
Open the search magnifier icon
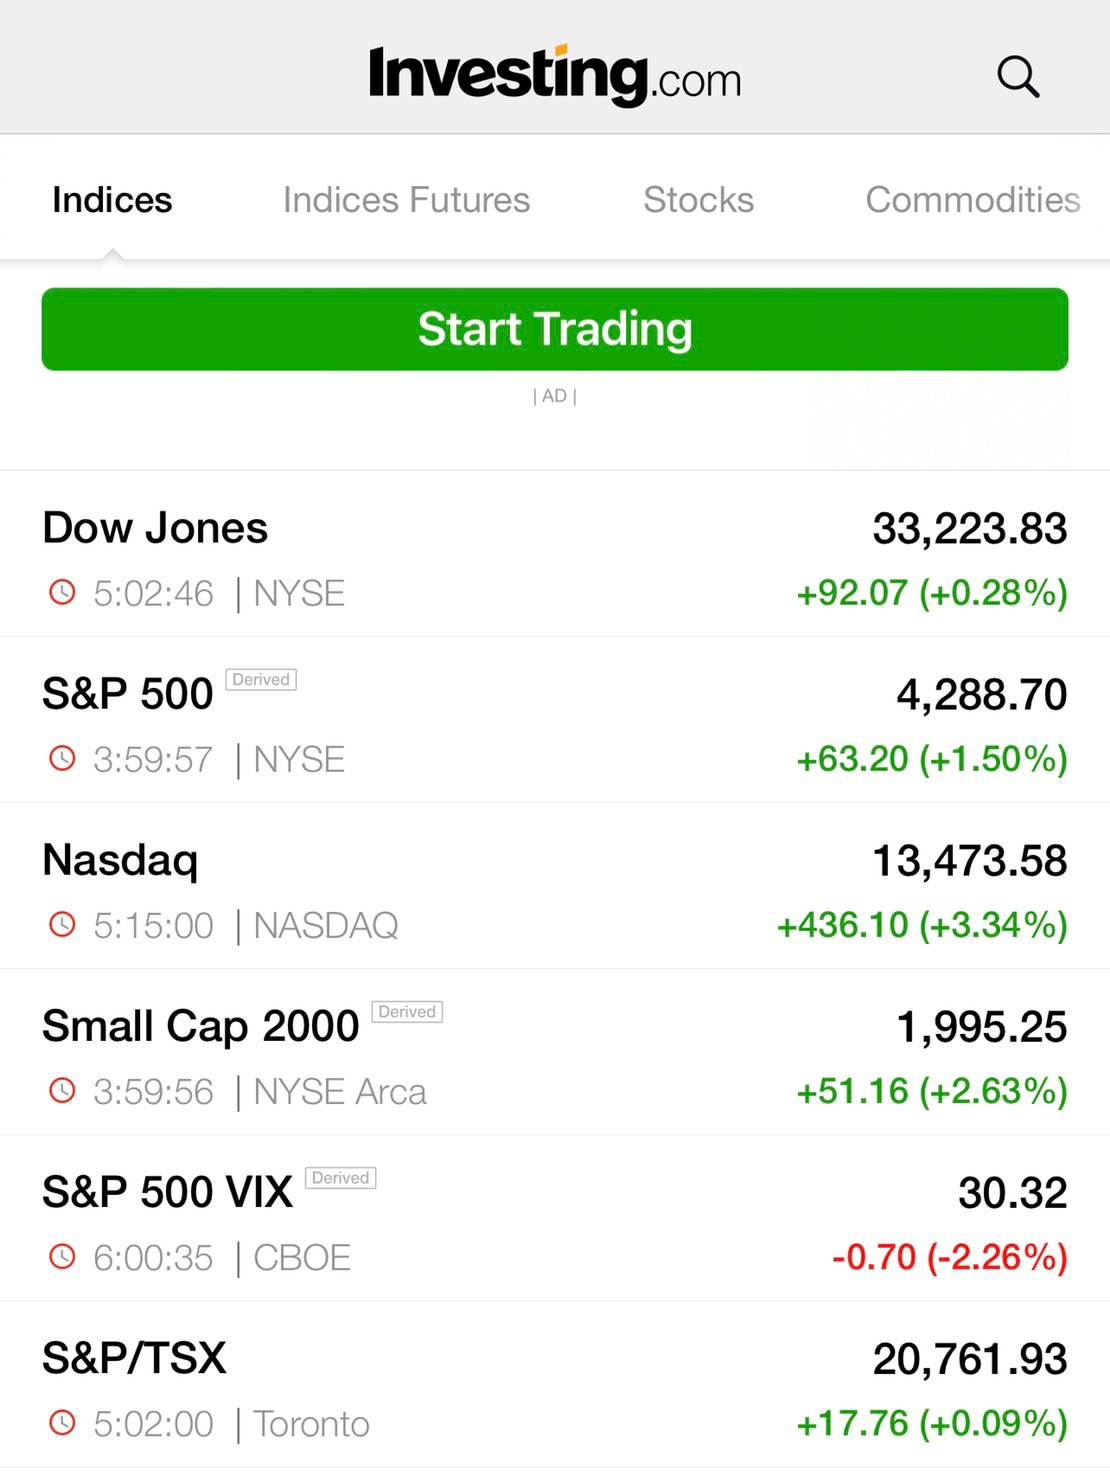point(1018,77)
